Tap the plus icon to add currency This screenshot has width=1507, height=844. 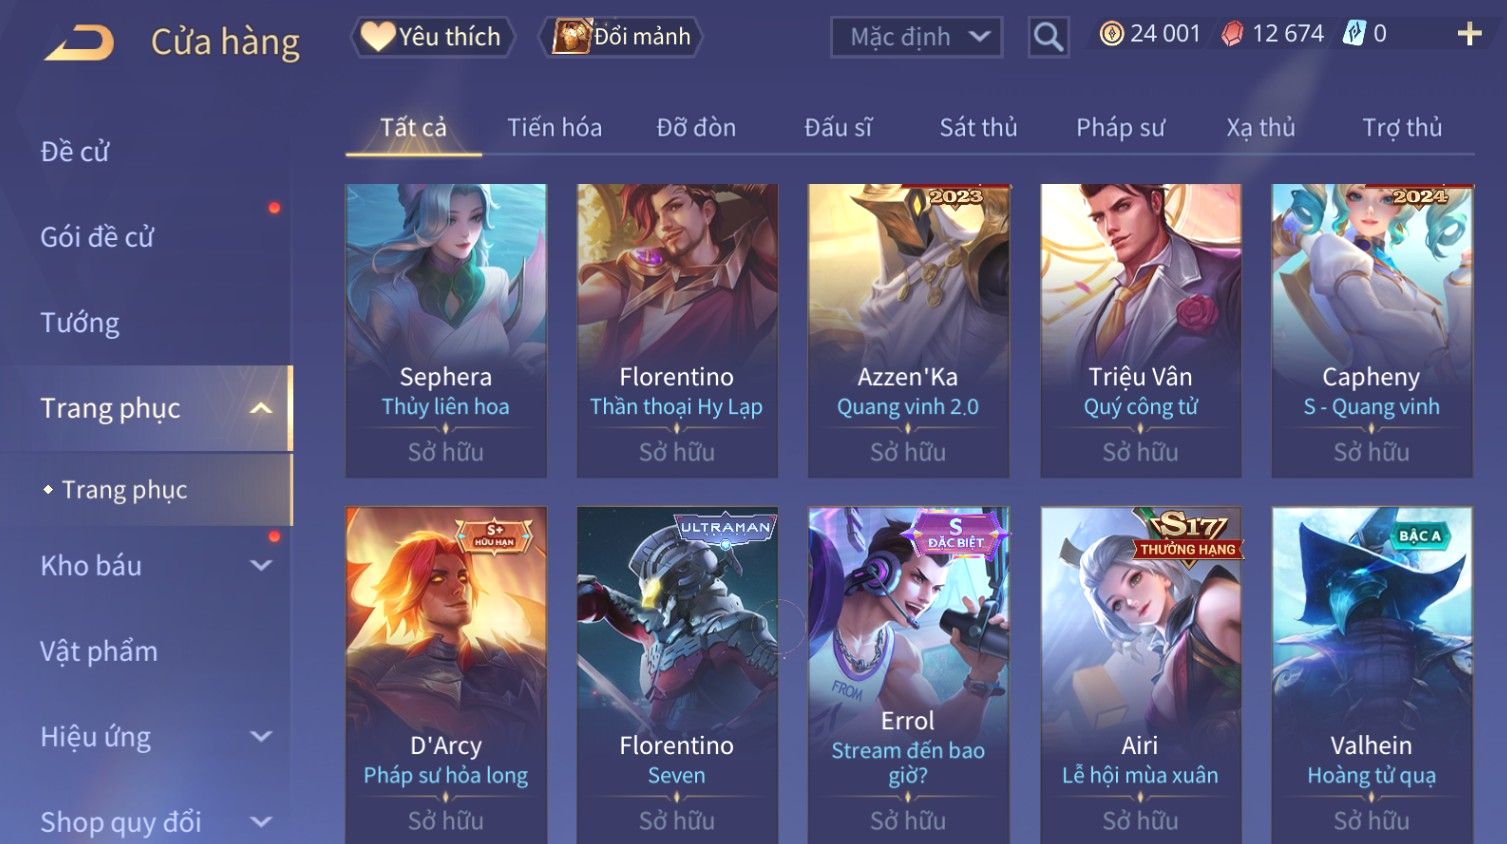click(1469, 34)
